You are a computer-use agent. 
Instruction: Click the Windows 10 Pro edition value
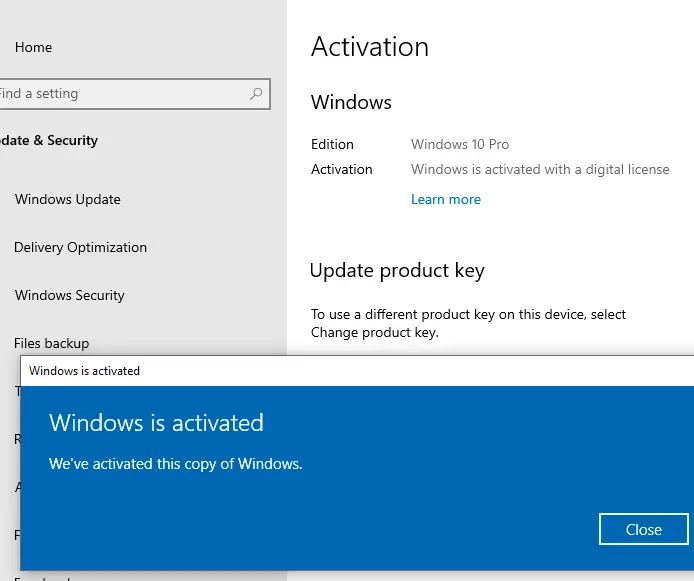click(x=460, y=144)
